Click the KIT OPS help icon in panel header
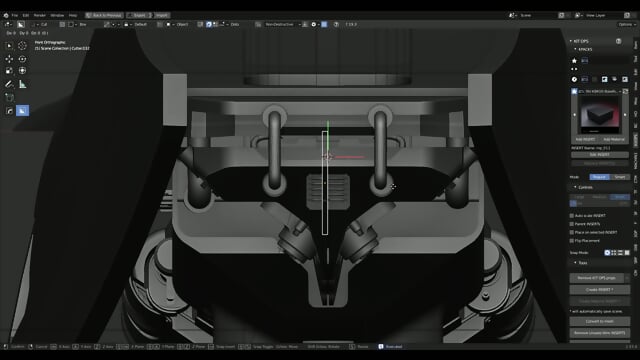 618,41
